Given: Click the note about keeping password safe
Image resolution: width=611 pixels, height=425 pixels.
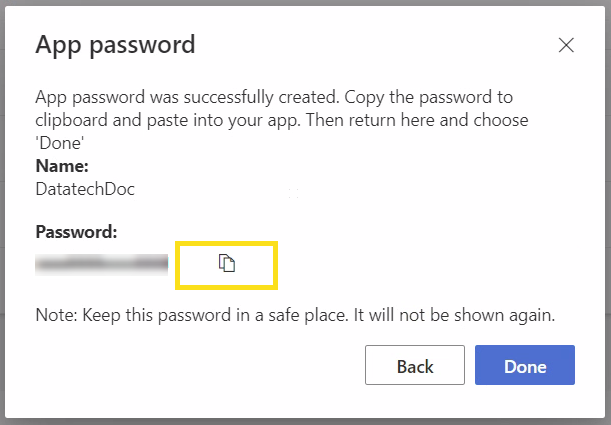Looking at the screenshot, I should point(294,315).
